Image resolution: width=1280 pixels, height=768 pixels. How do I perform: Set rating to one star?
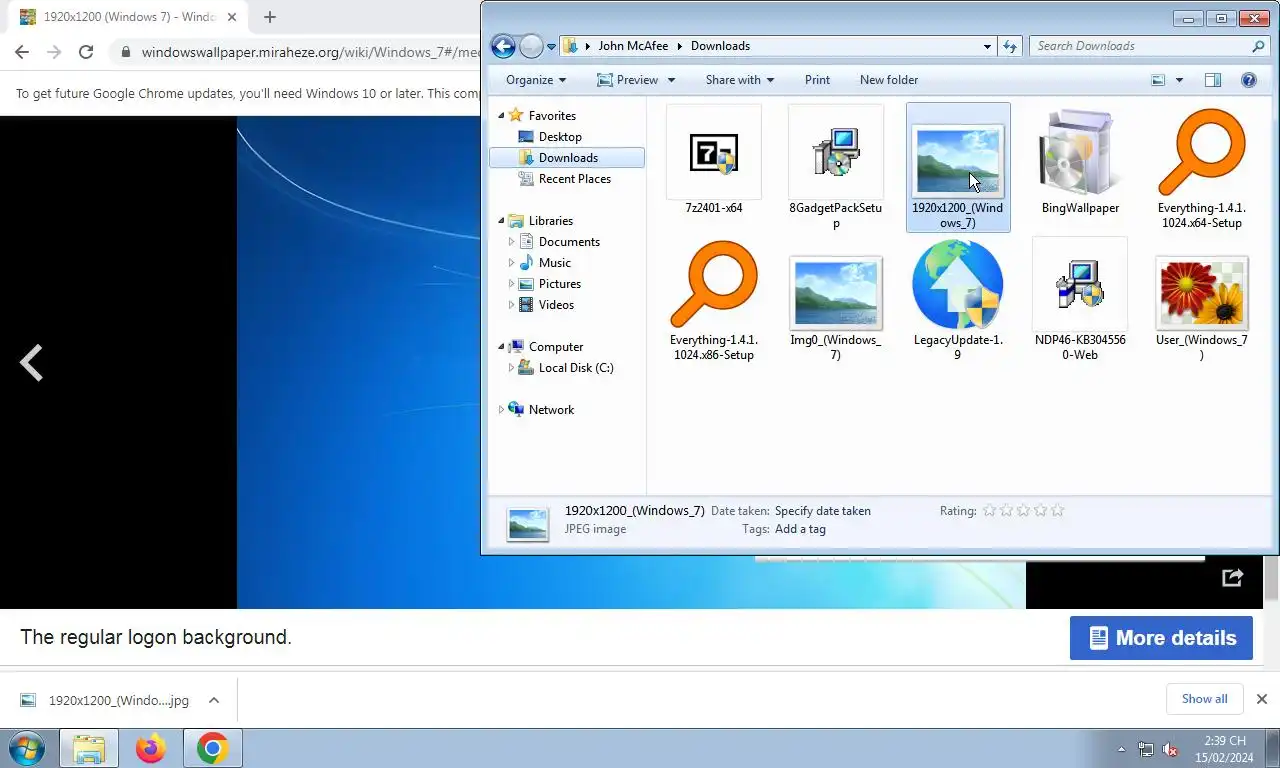pyautogui.click(x=990, y=510)
